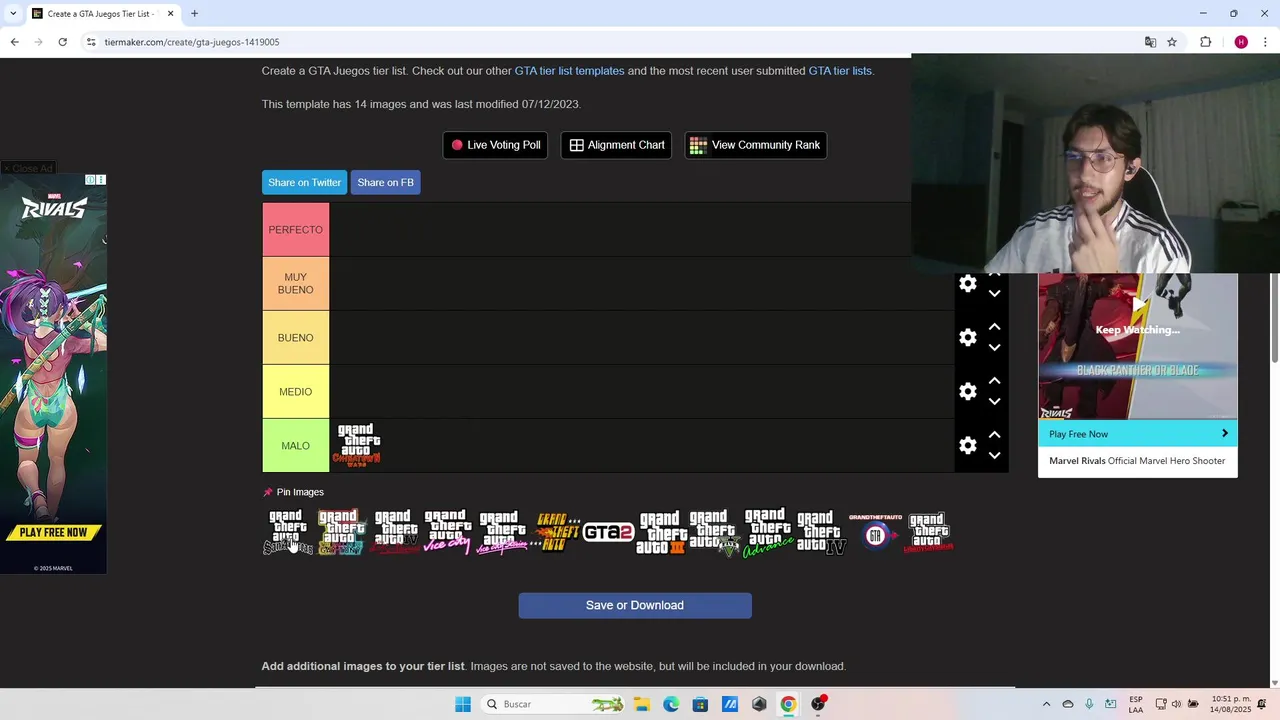The width and height of the screenshot is (1280, 720).
Task: Click Share on Twitter button
Action: (304, 182)
